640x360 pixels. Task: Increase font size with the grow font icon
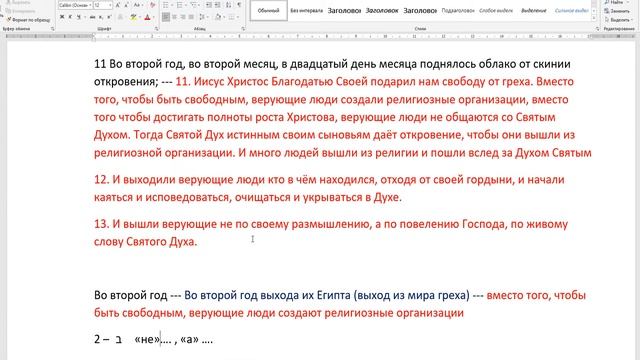coord(118,5)
